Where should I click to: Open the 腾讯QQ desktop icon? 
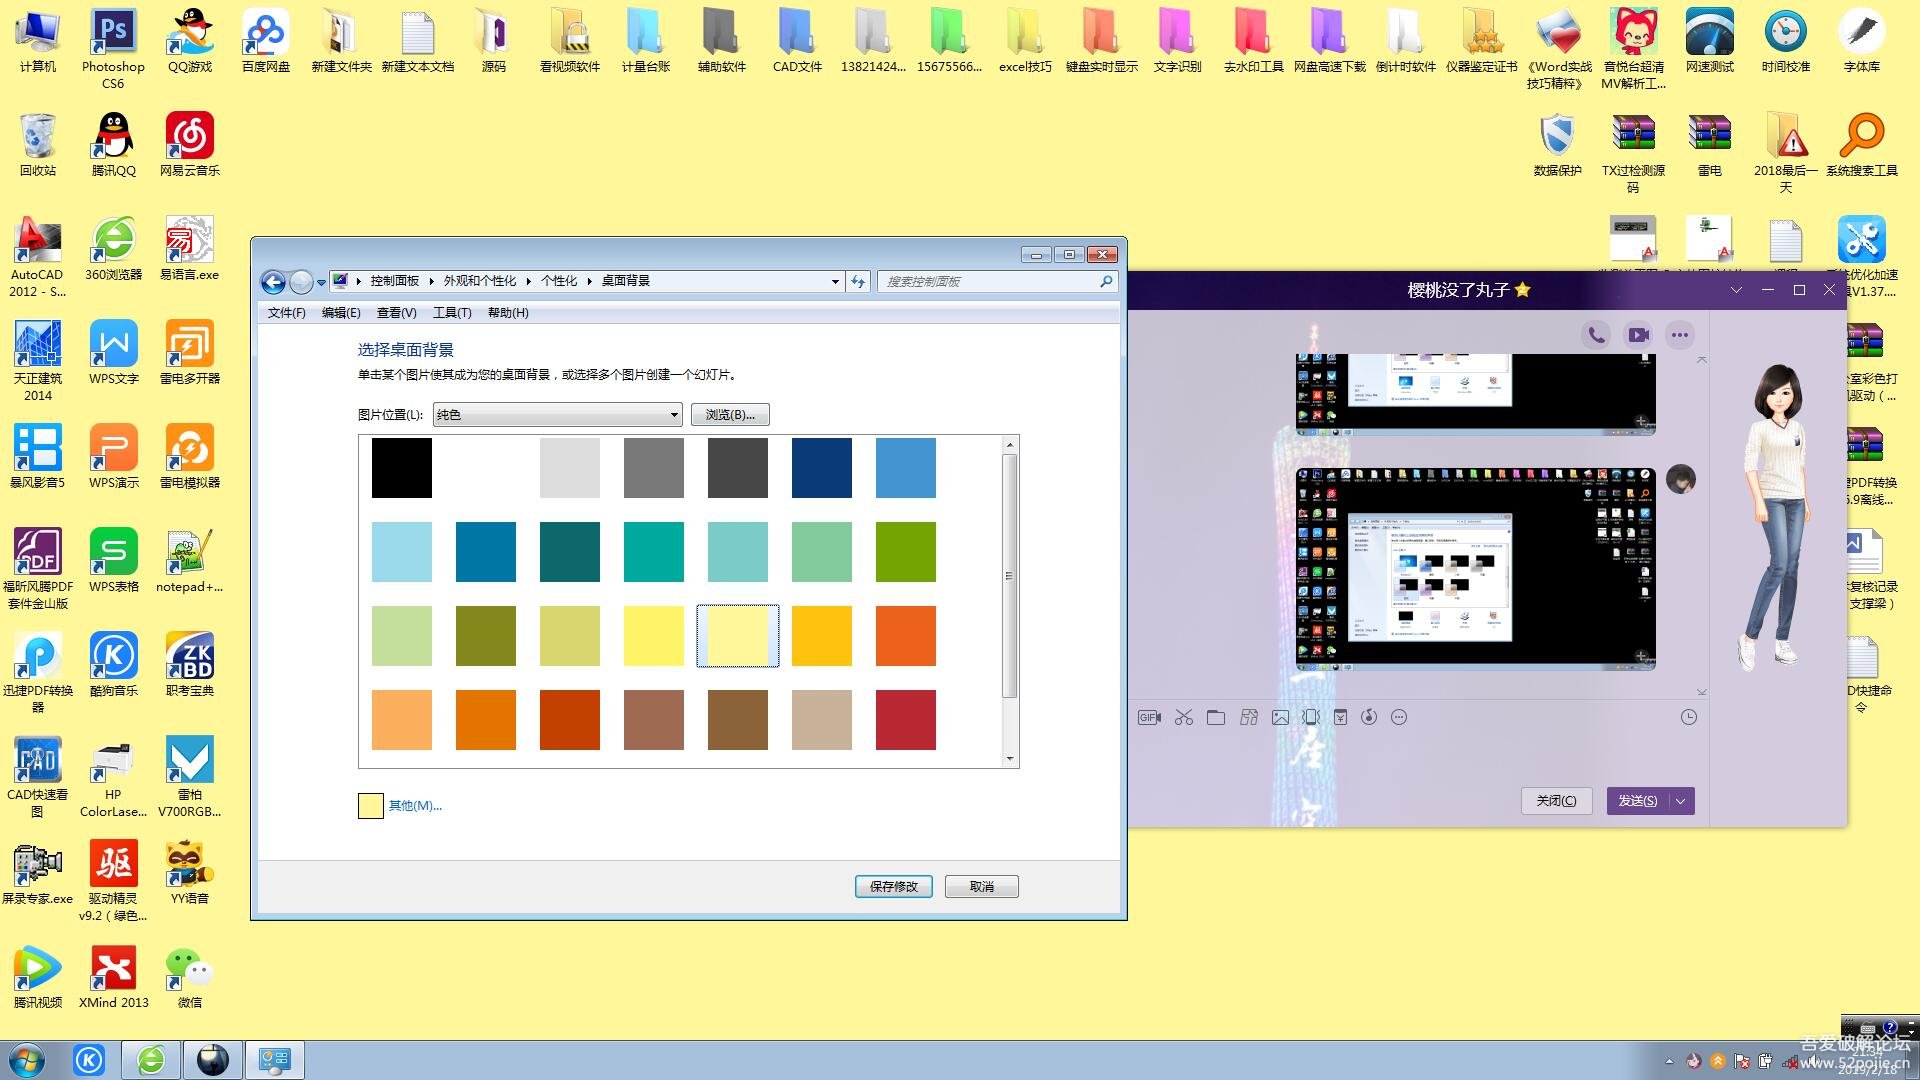point(113,144)
